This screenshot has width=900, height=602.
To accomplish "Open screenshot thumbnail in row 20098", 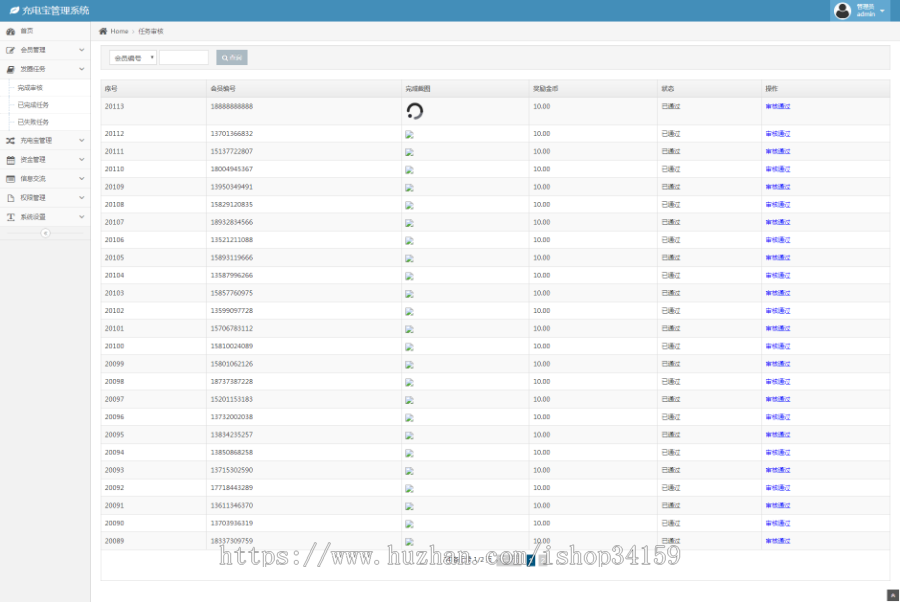I will (x=409, y=382).
